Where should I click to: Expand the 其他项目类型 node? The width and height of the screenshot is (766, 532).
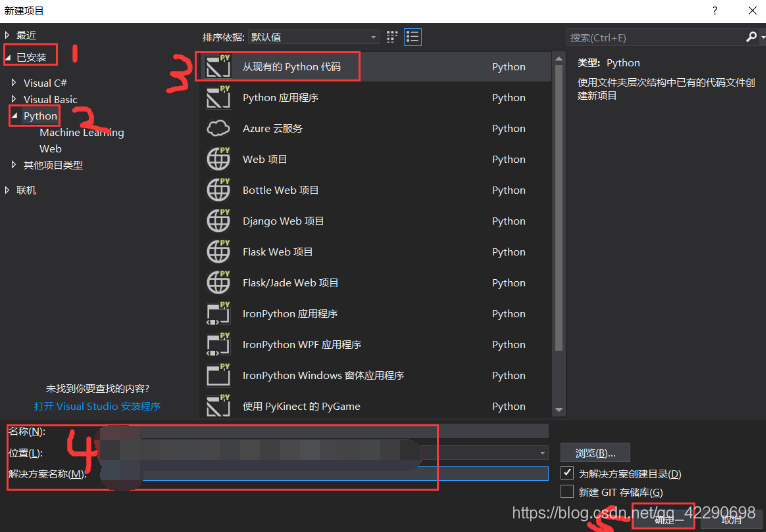point(14,165)
